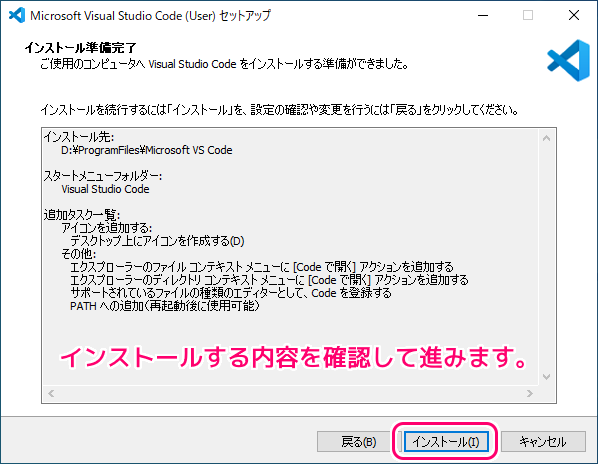This screenshot has width=598, height=464.
Task: Click the VS Code icon in the title bar
Action: 17,15
